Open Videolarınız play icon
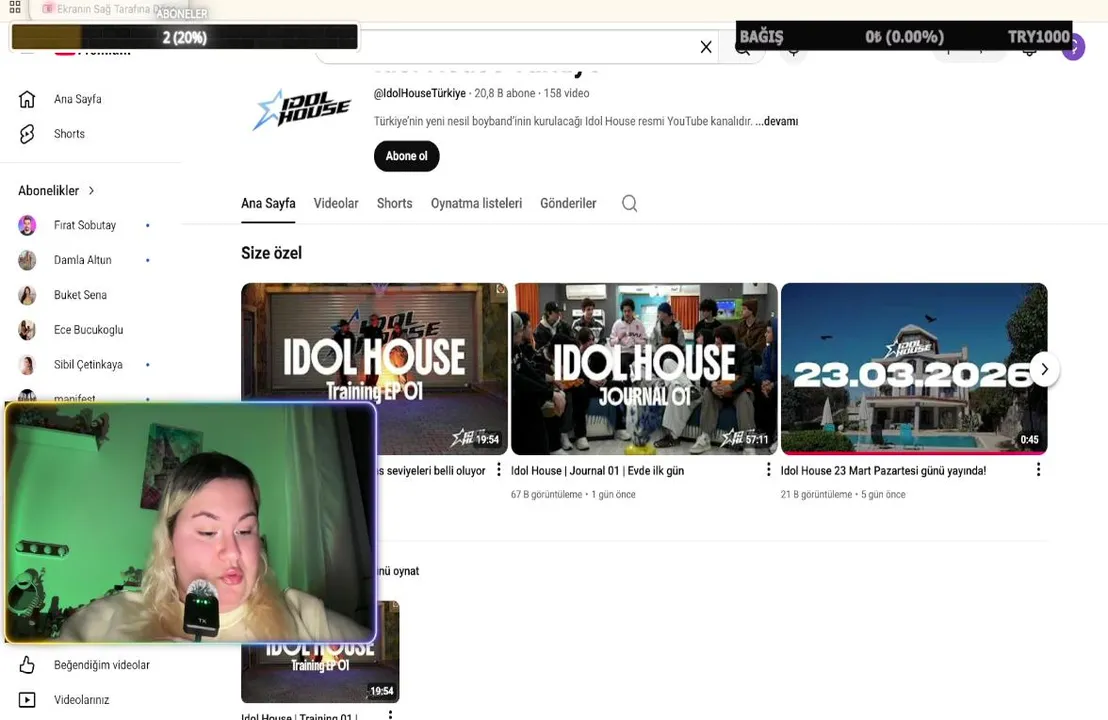Image resolution: width=1108 pixels, height=720 pixels. (27, 700)
